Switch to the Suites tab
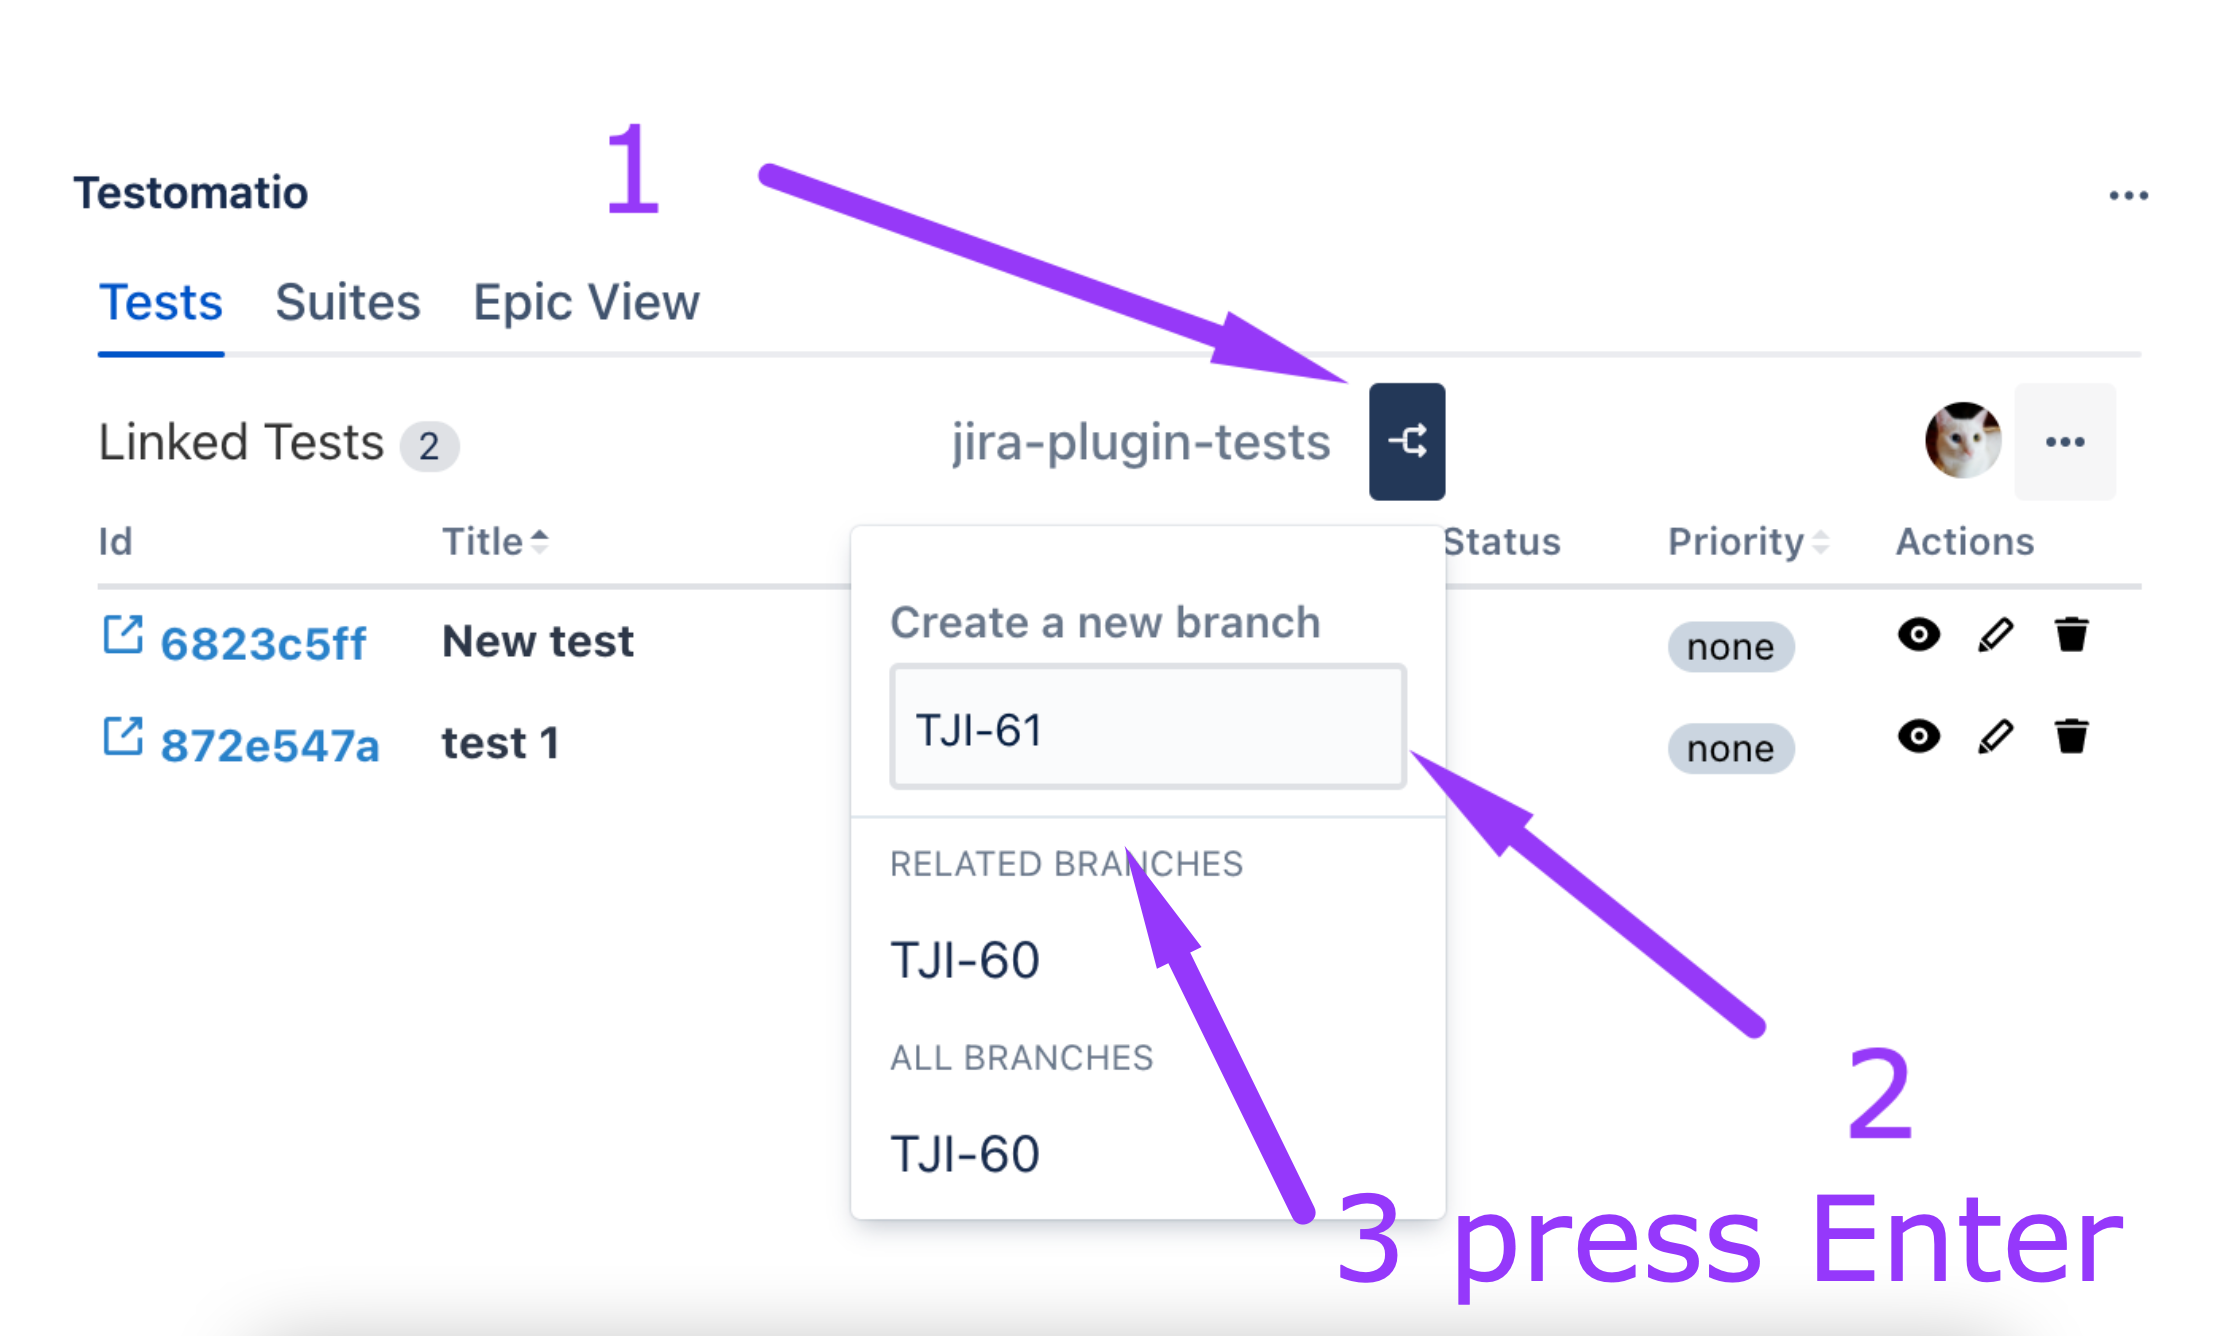The width and height of the screenshot is (2226, 1336). coord(347,302)
